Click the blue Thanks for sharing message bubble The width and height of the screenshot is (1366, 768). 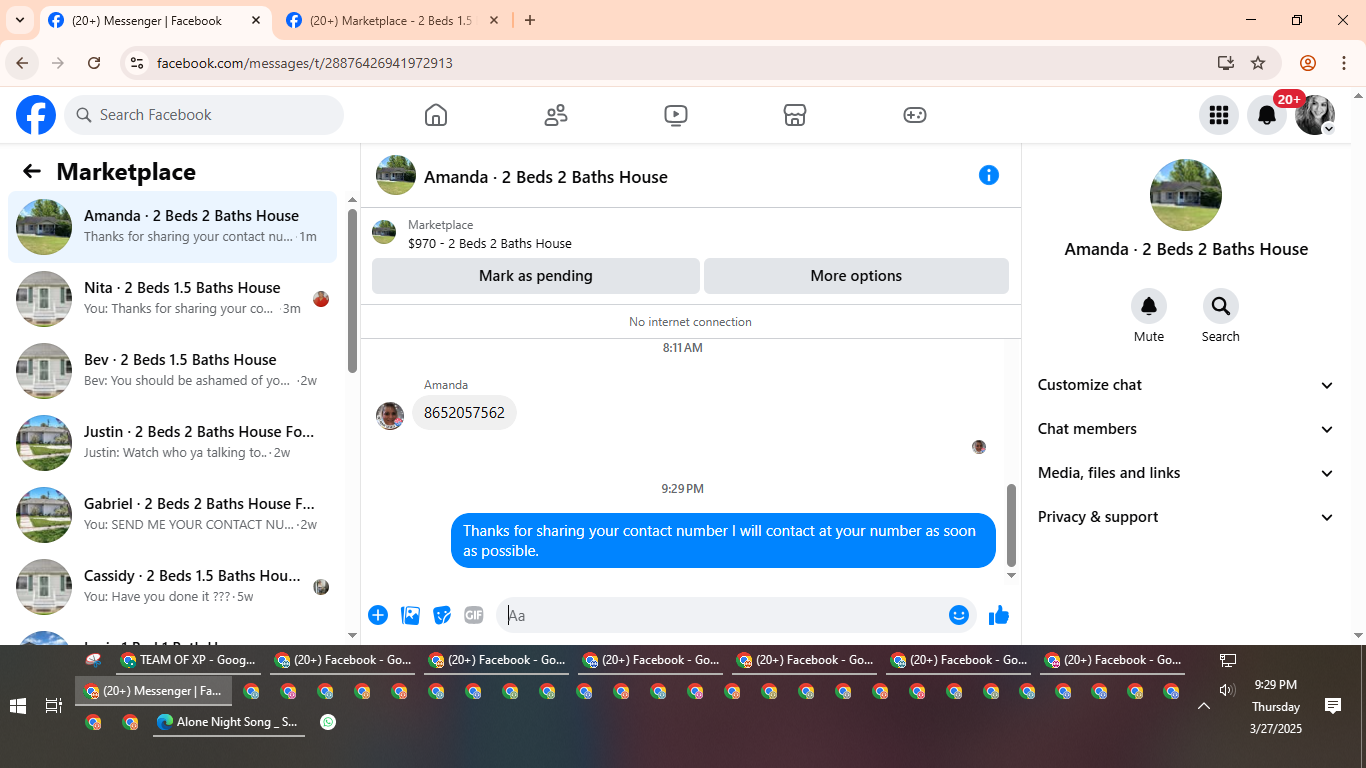723,541
